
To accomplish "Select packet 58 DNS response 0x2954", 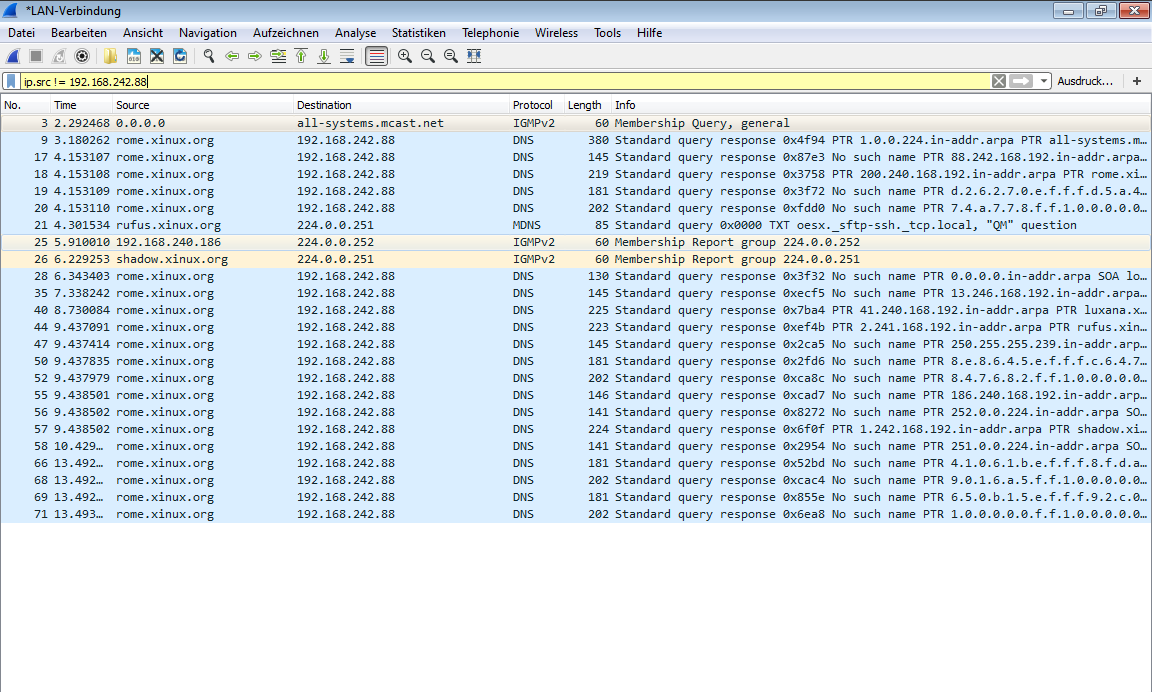I will point(575,446).
